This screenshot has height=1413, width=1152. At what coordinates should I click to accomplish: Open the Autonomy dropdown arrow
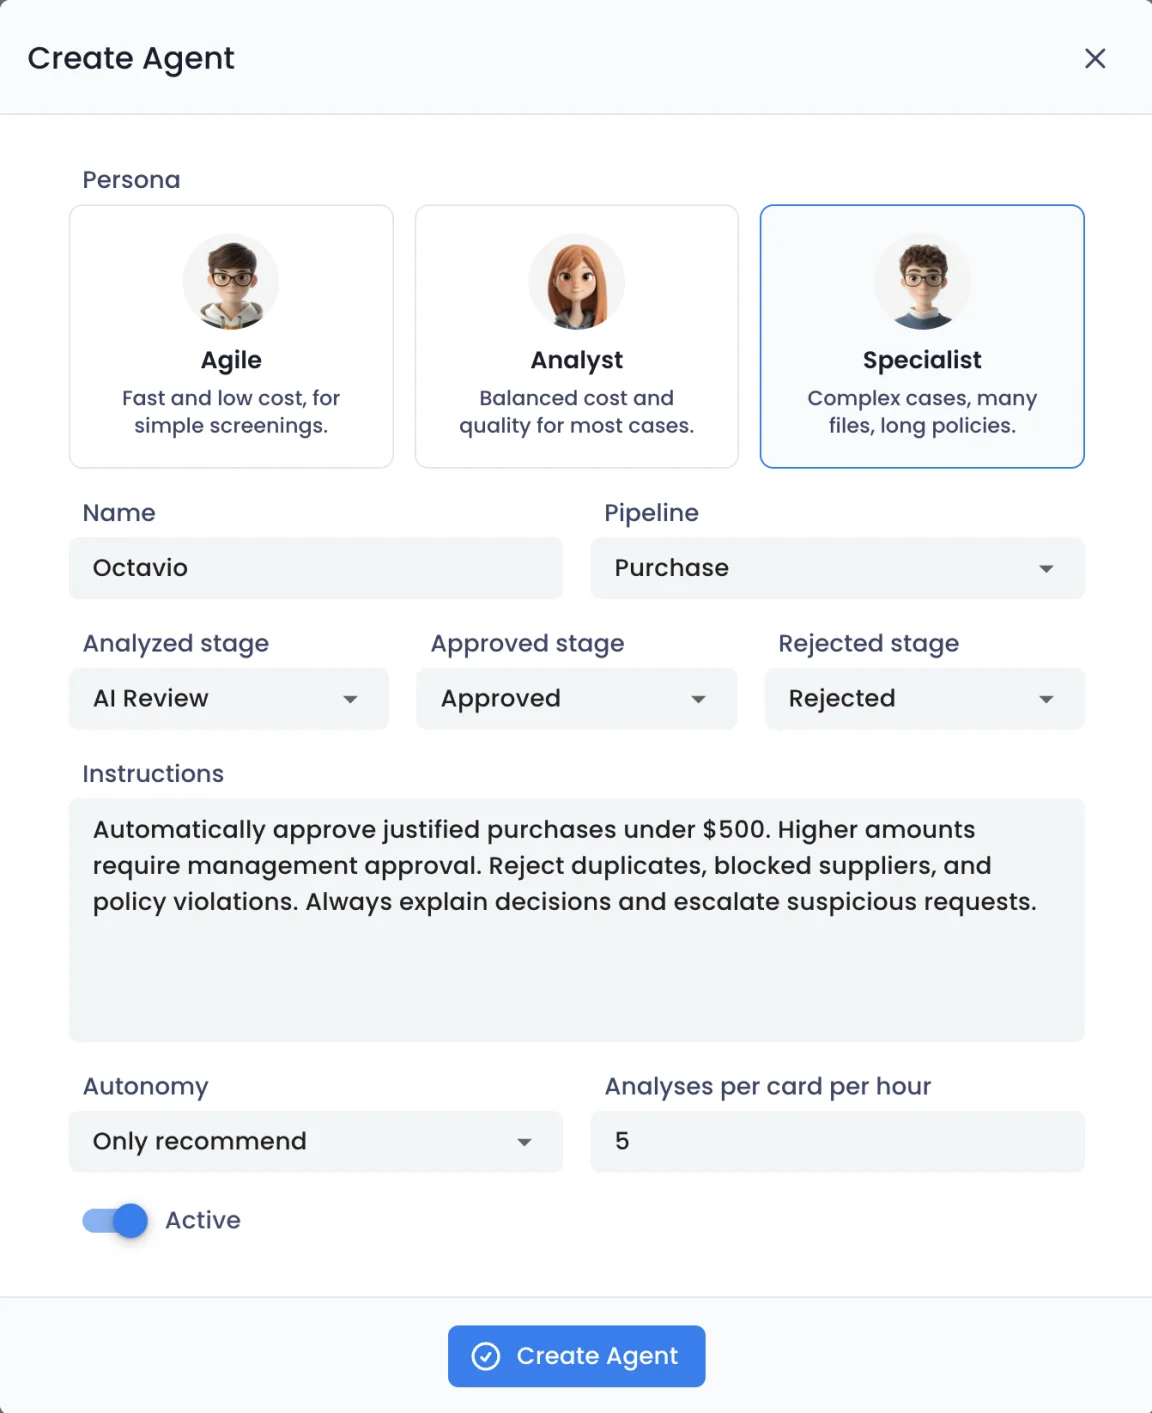[524, 1142]
